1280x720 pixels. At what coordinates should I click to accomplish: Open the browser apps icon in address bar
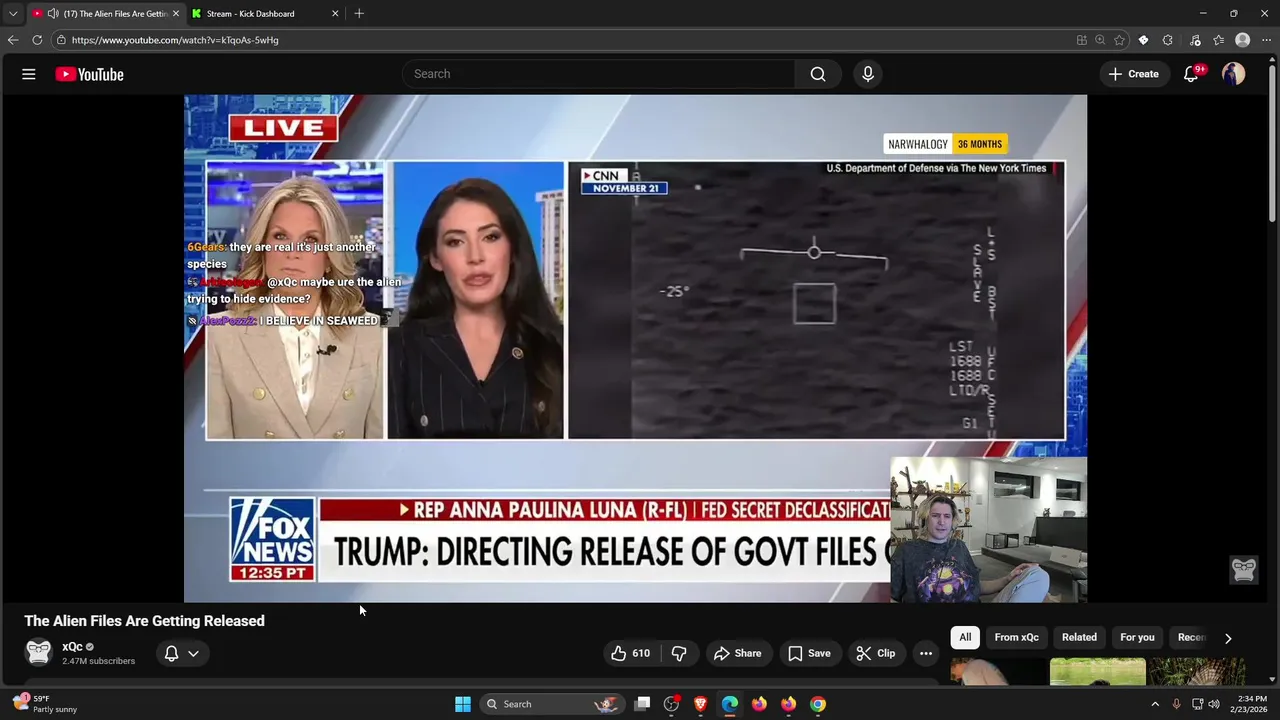[1081, 40]
